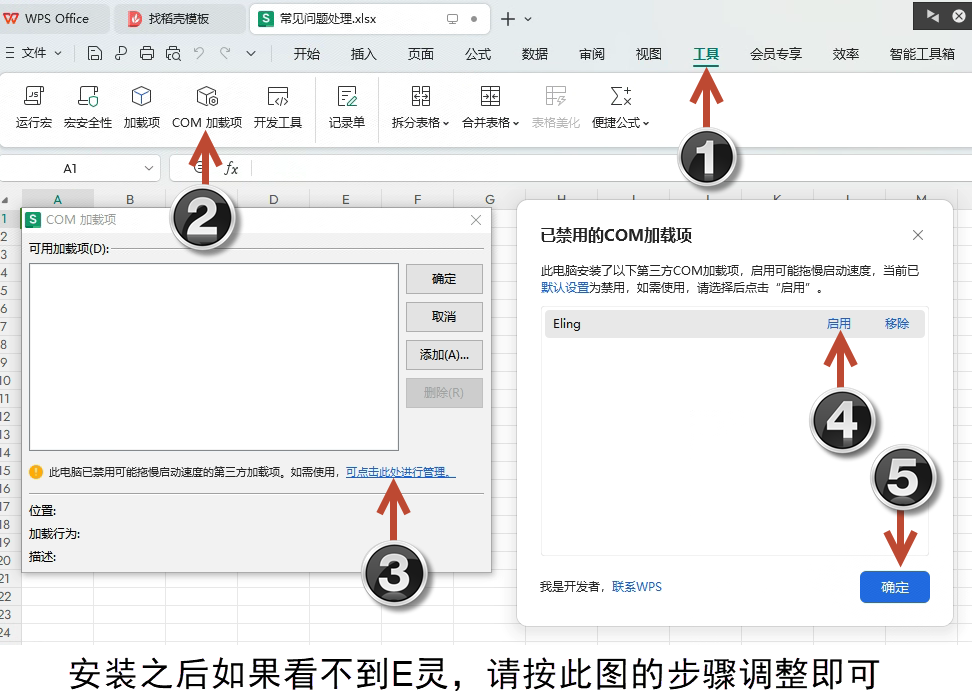Click the 联系WPS link
This screenshot has width=972, height=699.
click(637, 587)
